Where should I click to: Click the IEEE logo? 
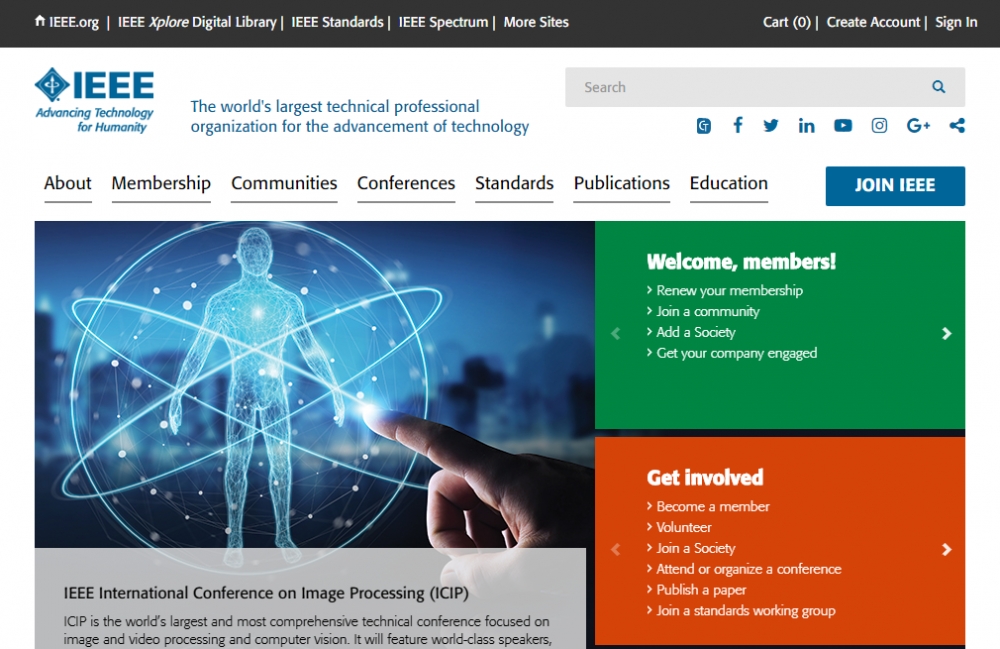94,99
